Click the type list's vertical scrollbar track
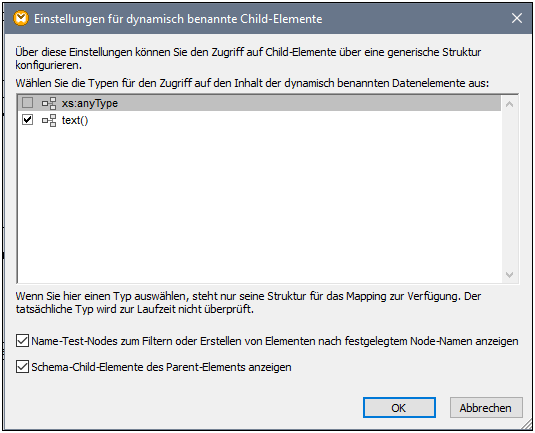 tap(509, 189)
